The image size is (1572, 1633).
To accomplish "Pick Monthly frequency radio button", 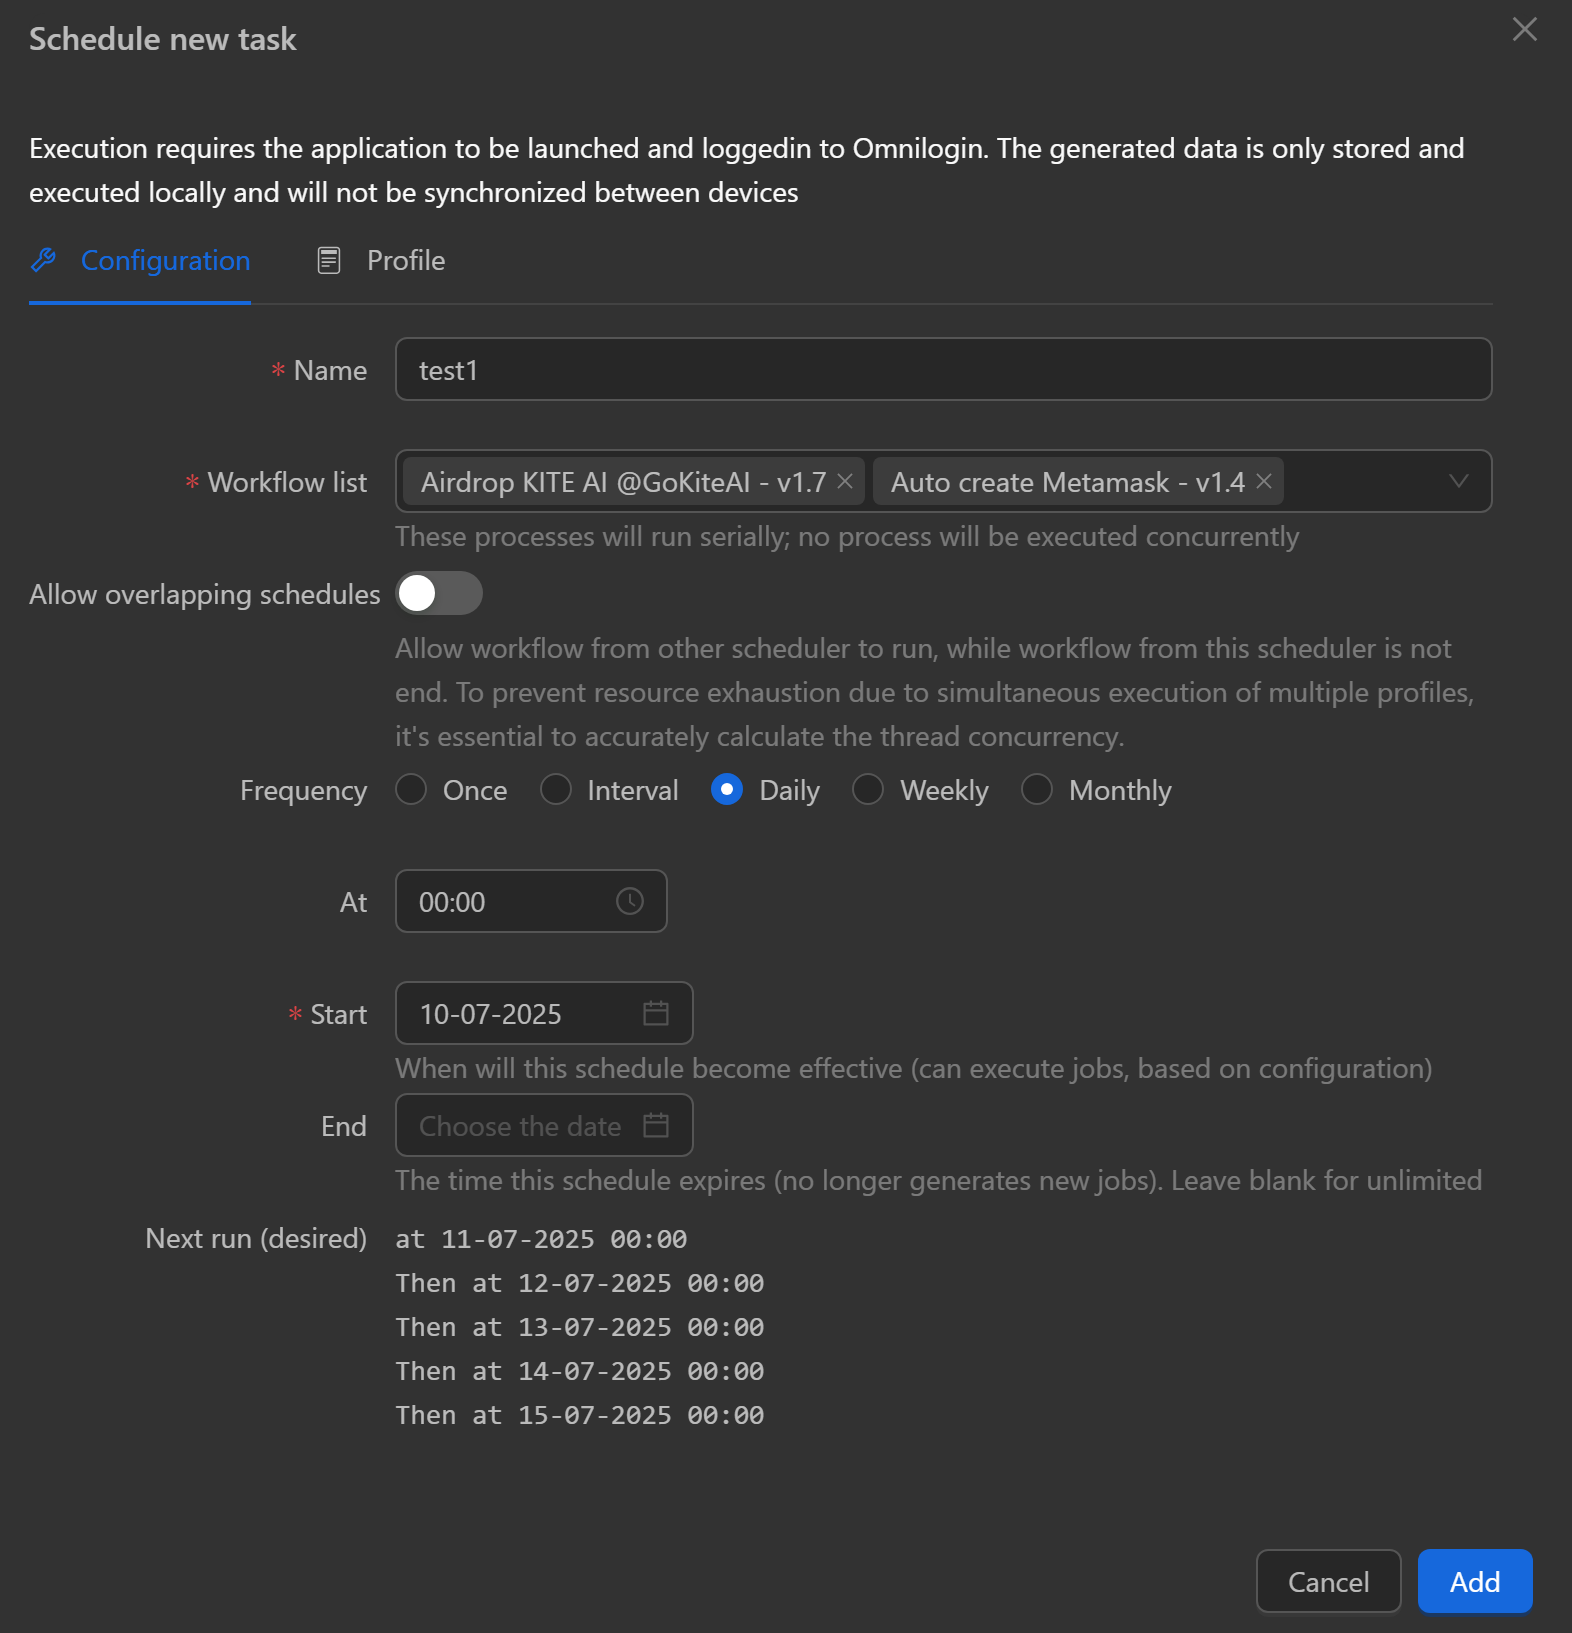I will point(1037,790).
